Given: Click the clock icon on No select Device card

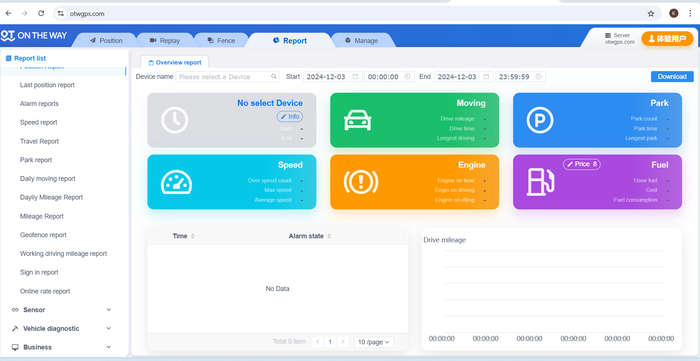Looking at the screenshot, I should tap(175, 120).
